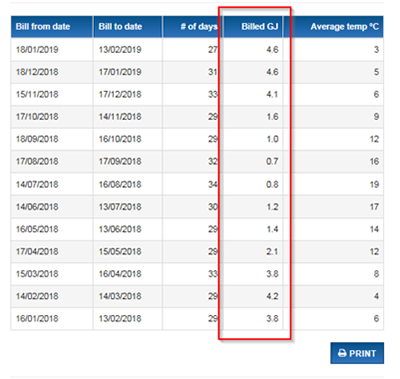Click days value 27 in 18/01/2019 row
Viewport: 400px width, 379px height.
[x=213, y=50]
